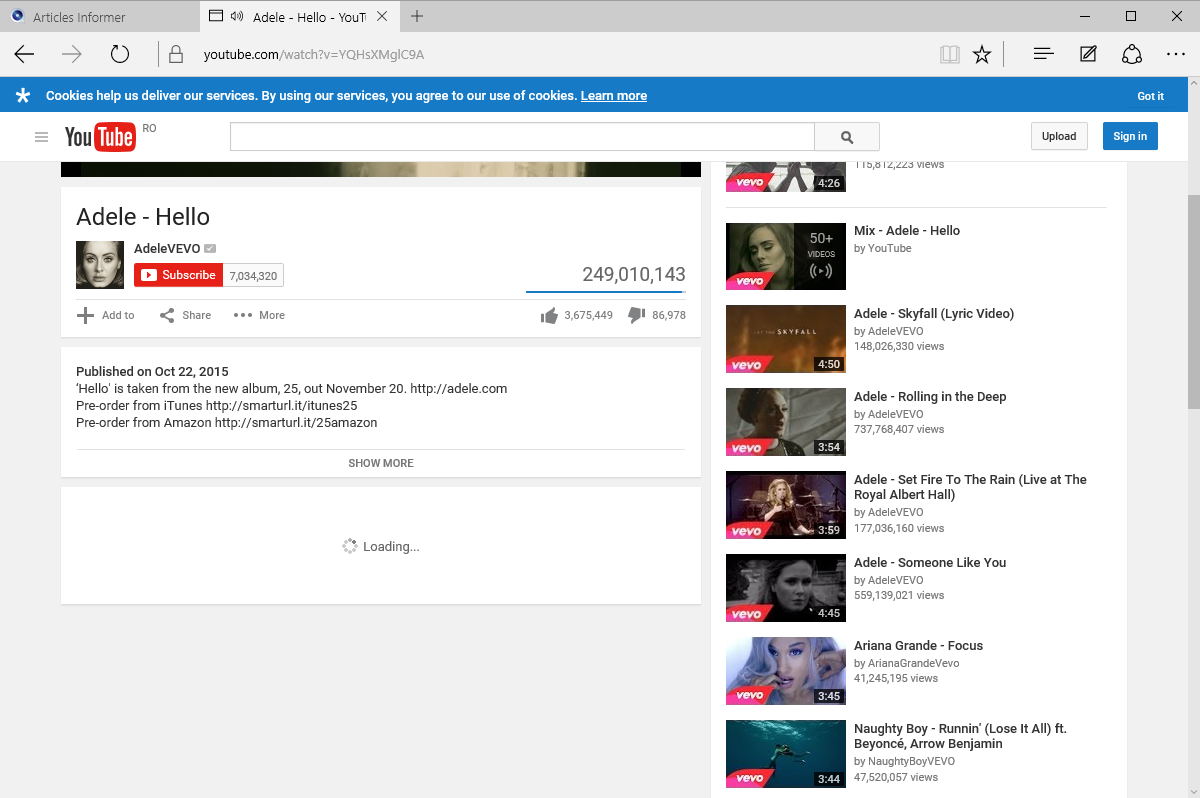
Task: Open the smarturl.it/itunes25 link
Action: [x=282, y=406]
